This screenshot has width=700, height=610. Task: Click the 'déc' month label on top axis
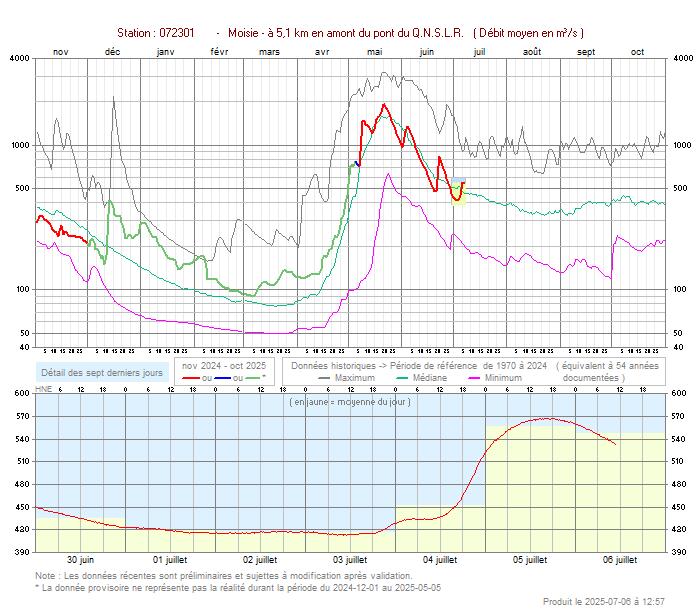click(x=112, y=52)
